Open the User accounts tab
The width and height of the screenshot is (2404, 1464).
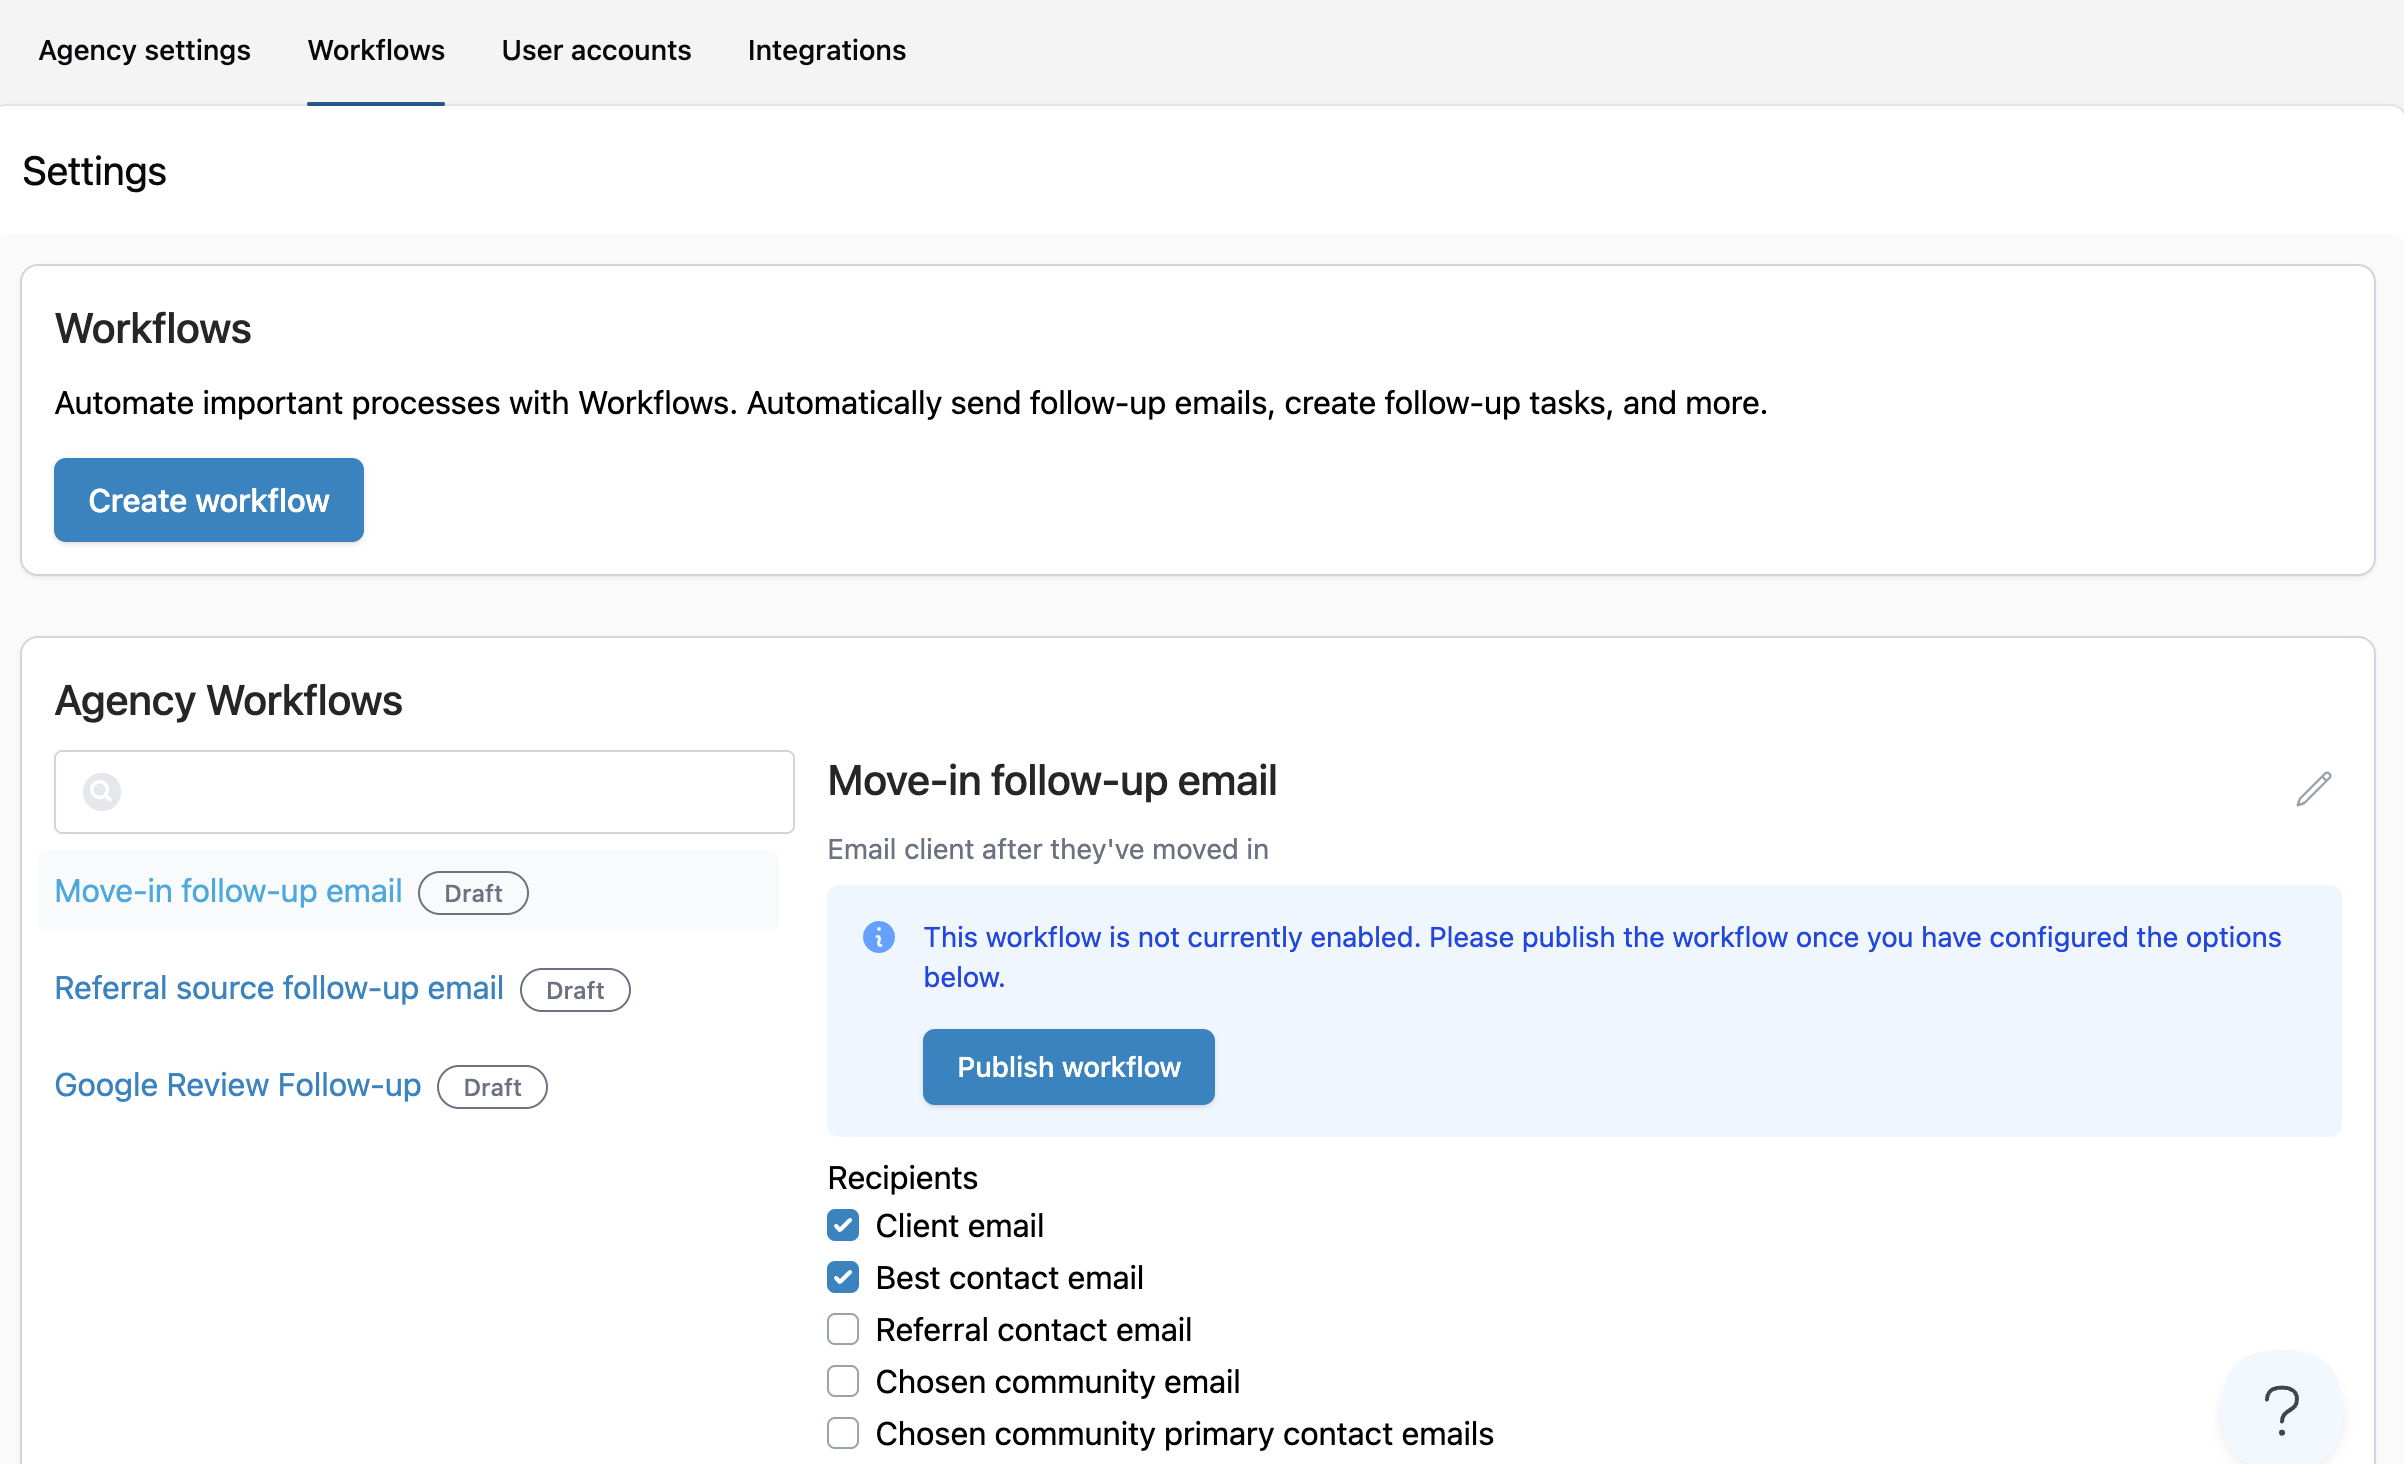click(596, 50)
